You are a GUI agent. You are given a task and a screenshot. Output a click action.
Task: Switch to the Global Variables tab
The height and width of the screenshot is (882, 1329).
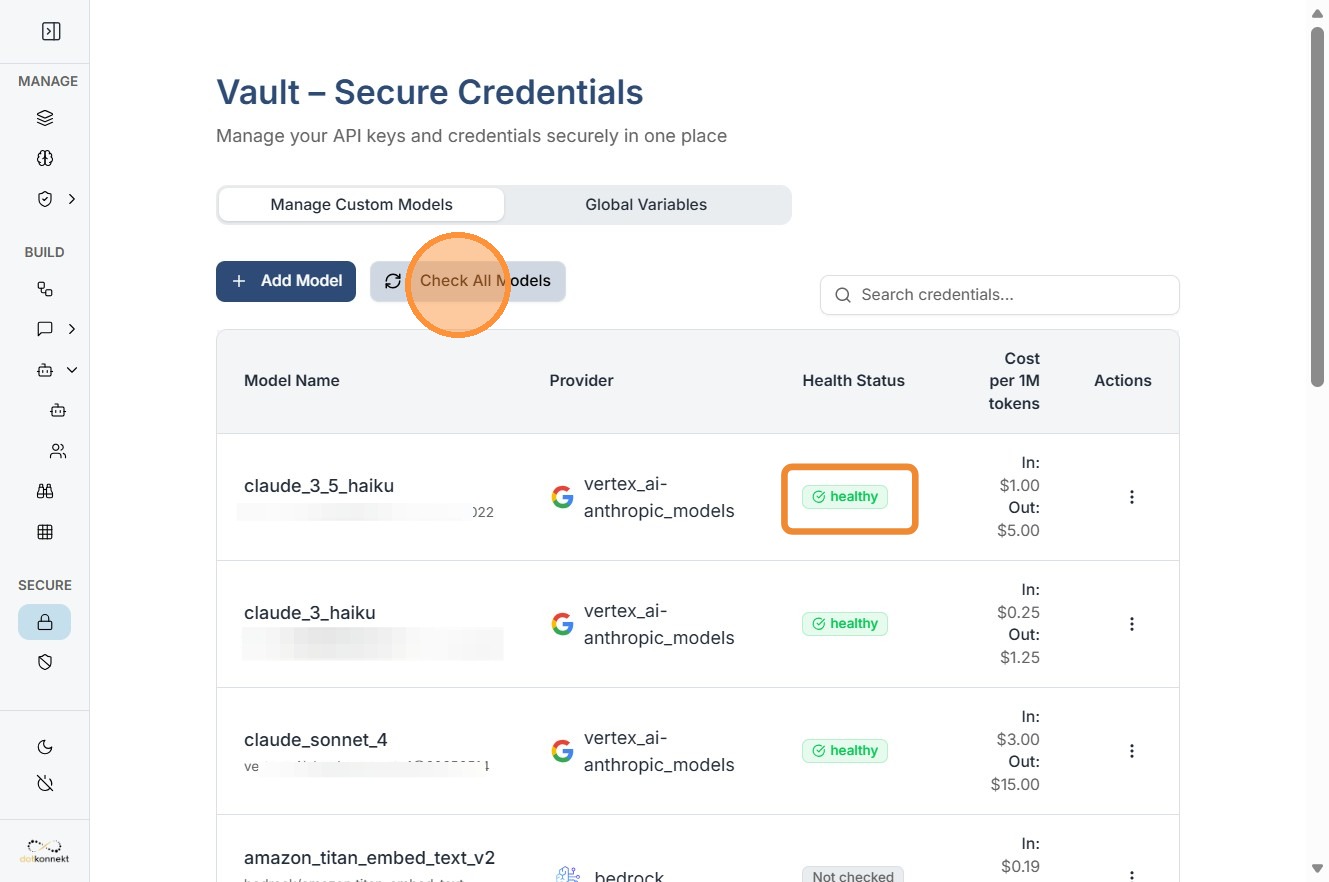click(x=646, y=205)
